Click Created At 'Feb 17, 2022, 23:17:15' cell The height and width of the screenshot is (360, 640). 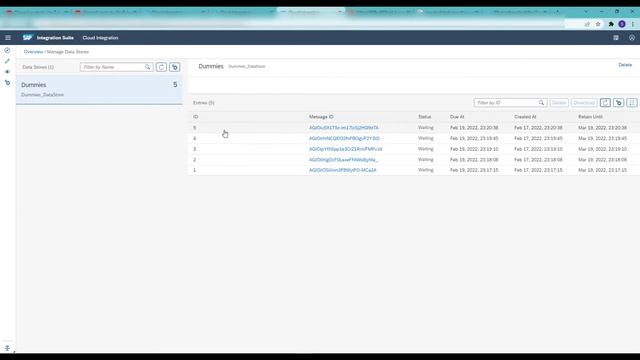(x=538, y=170)
